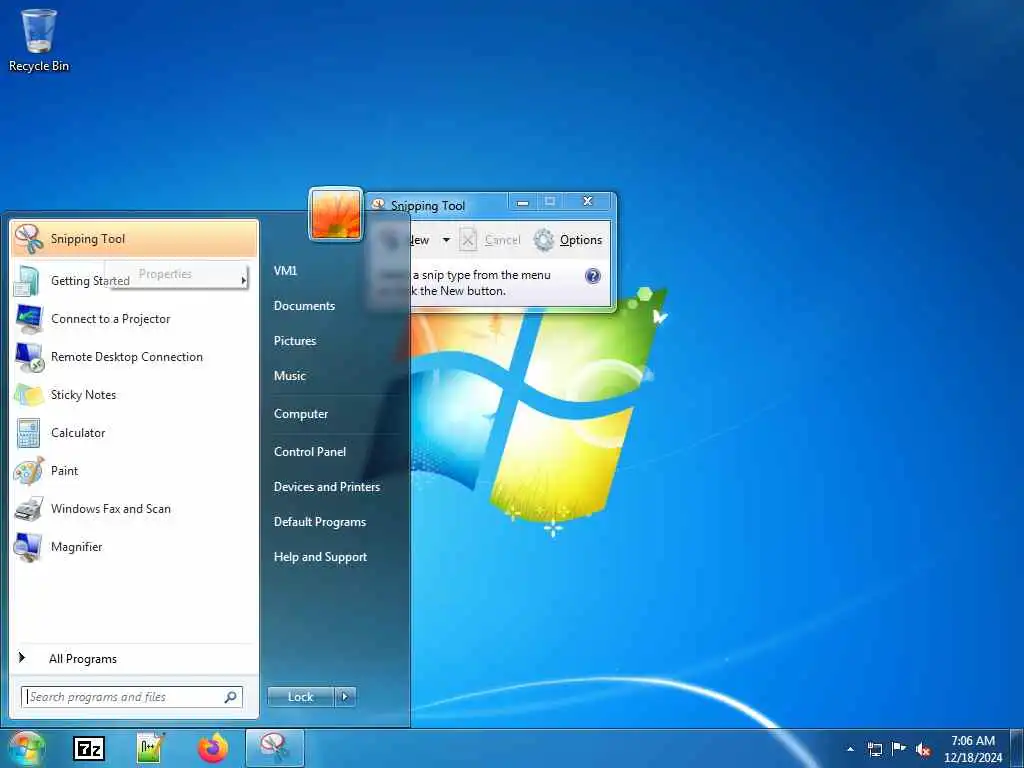This screenshot has width=1024, height=768.
Task: Open Snipping Tool from Start menu list
Action: pos(134,239)
